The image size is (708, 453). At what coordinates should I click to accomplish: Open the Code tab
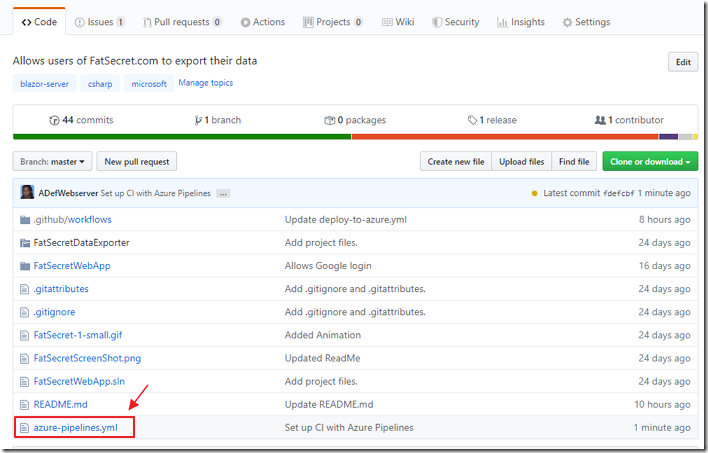point(39,22)
